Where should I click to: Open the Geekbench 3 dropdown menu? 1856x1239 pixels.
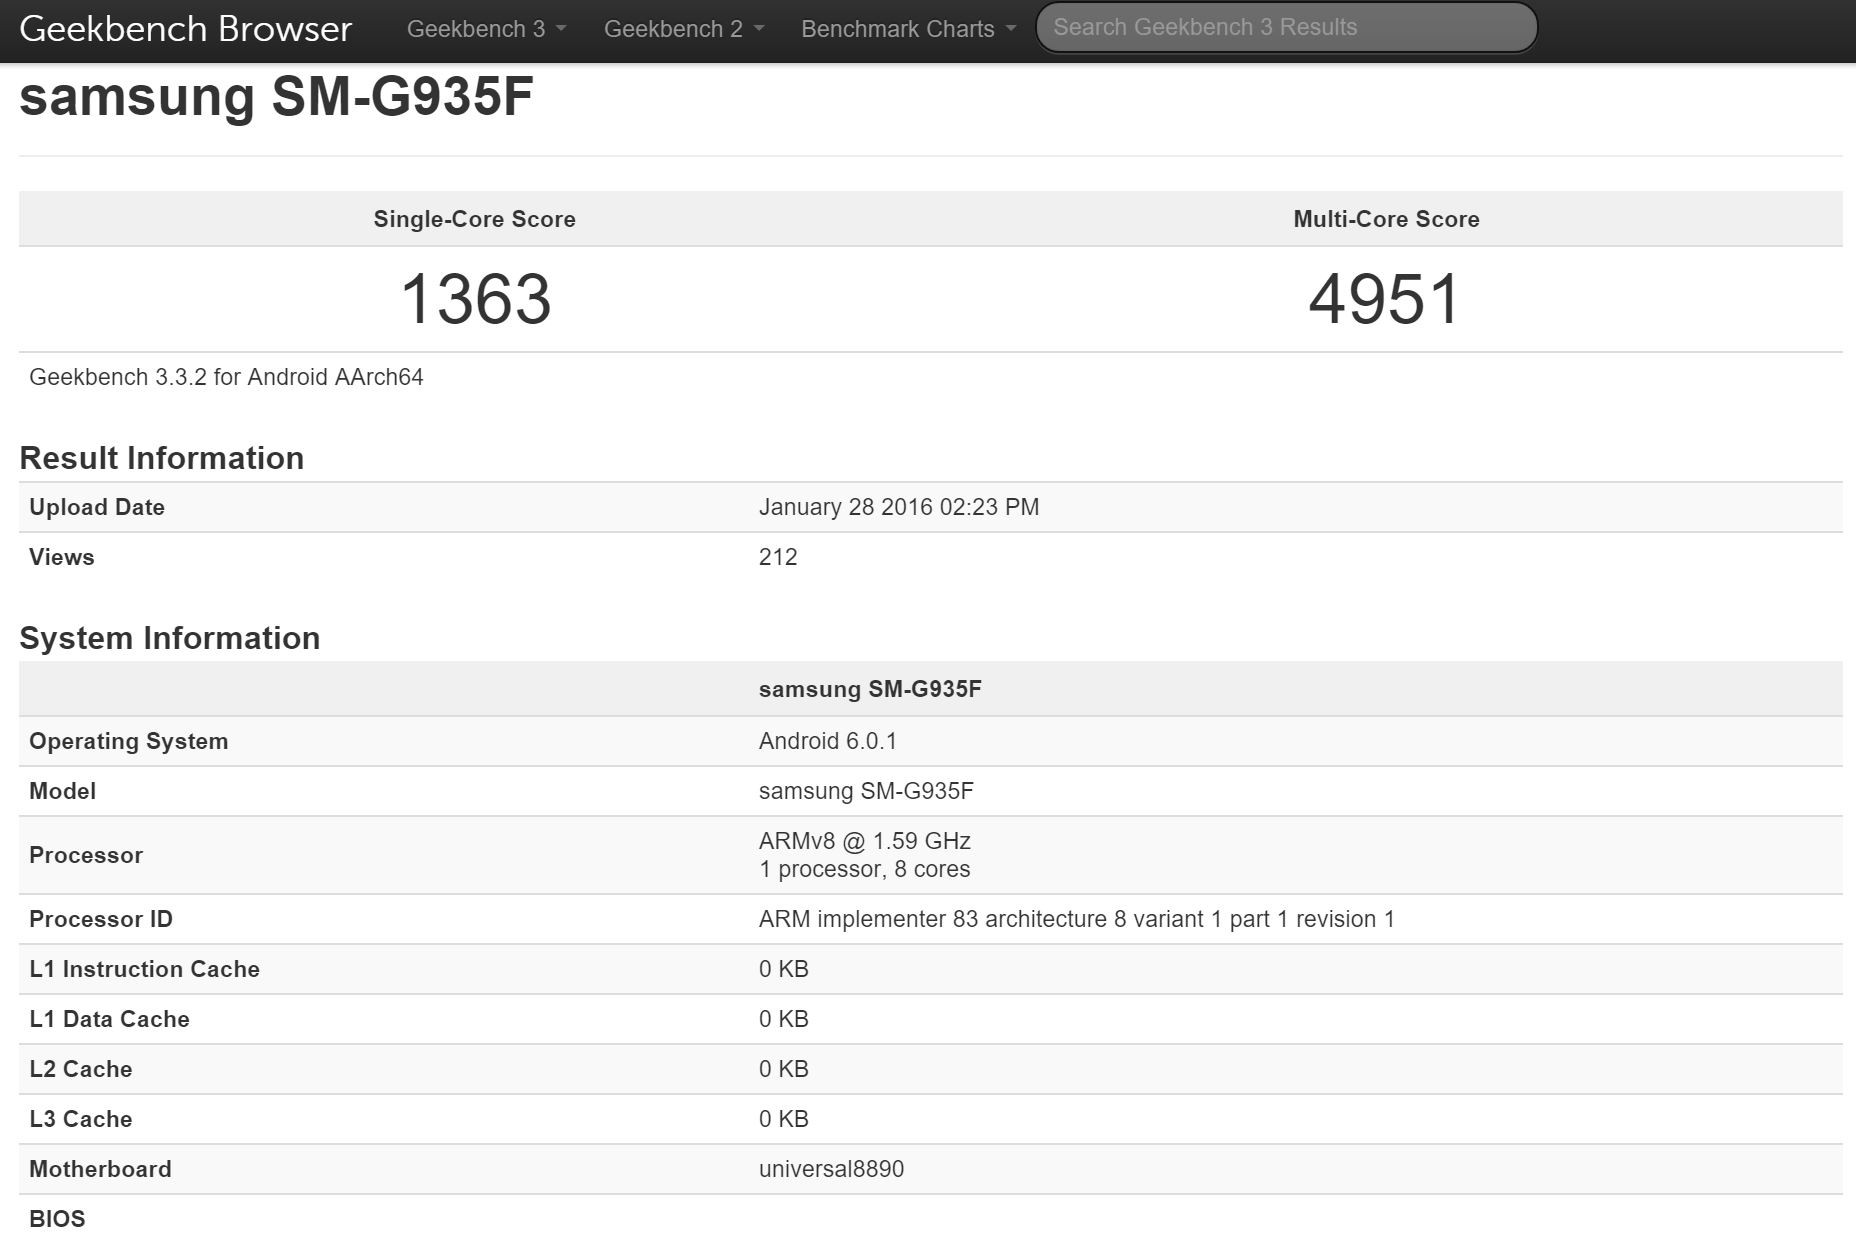(486, 29)
